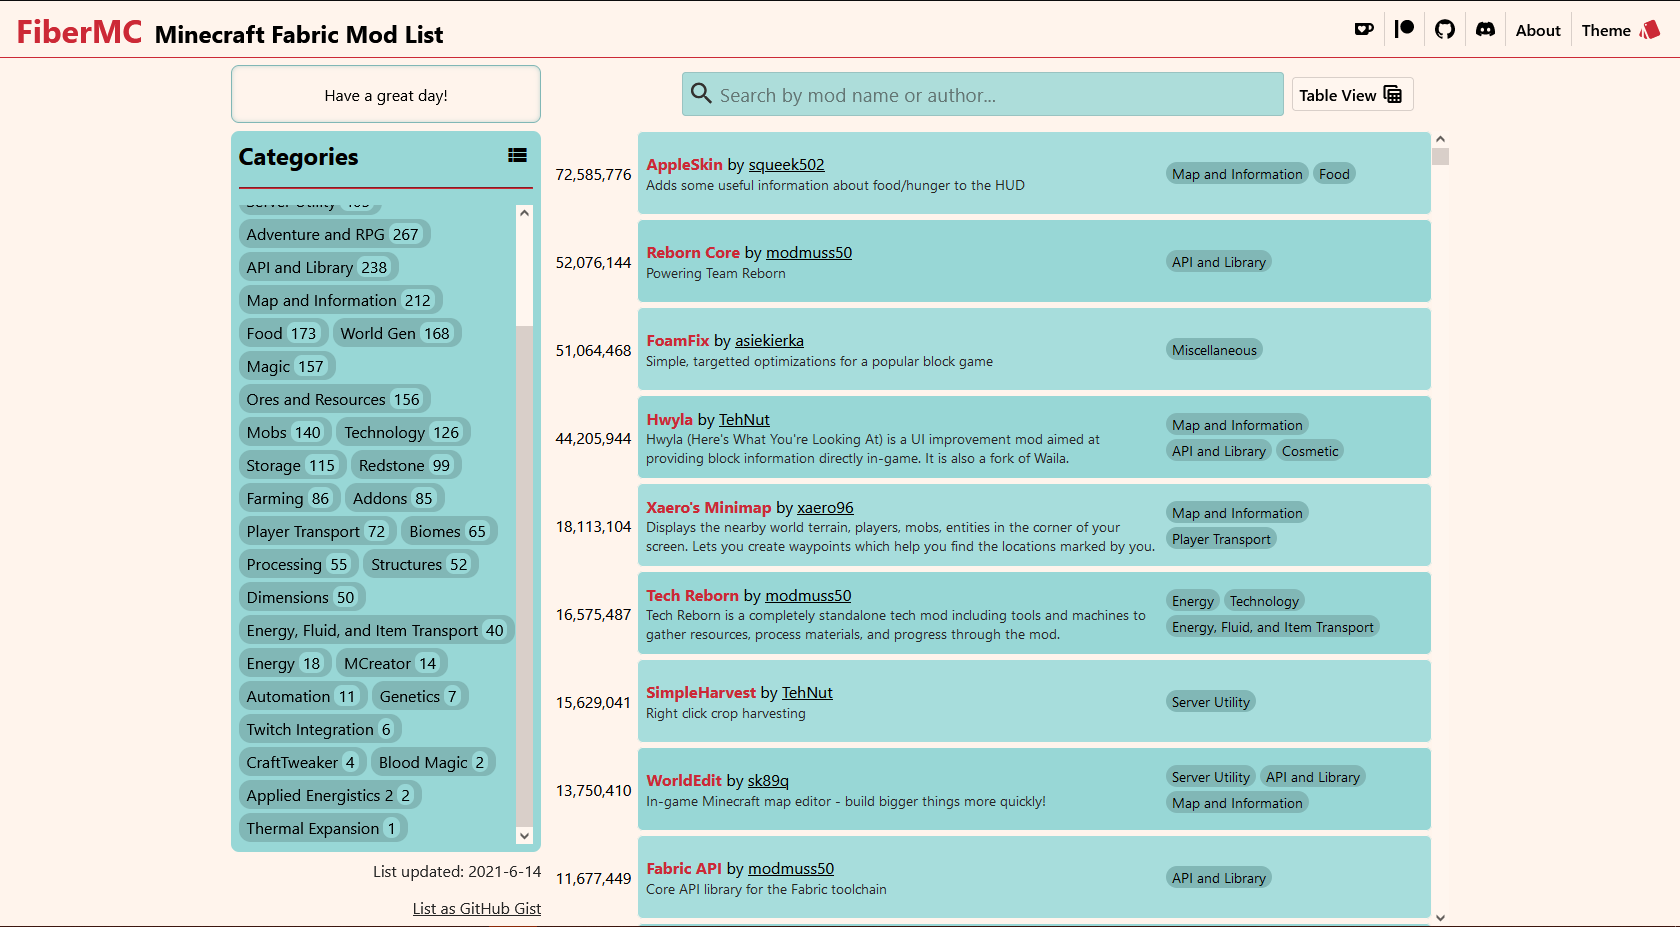Click the search magnifier icon

point(701,94)
